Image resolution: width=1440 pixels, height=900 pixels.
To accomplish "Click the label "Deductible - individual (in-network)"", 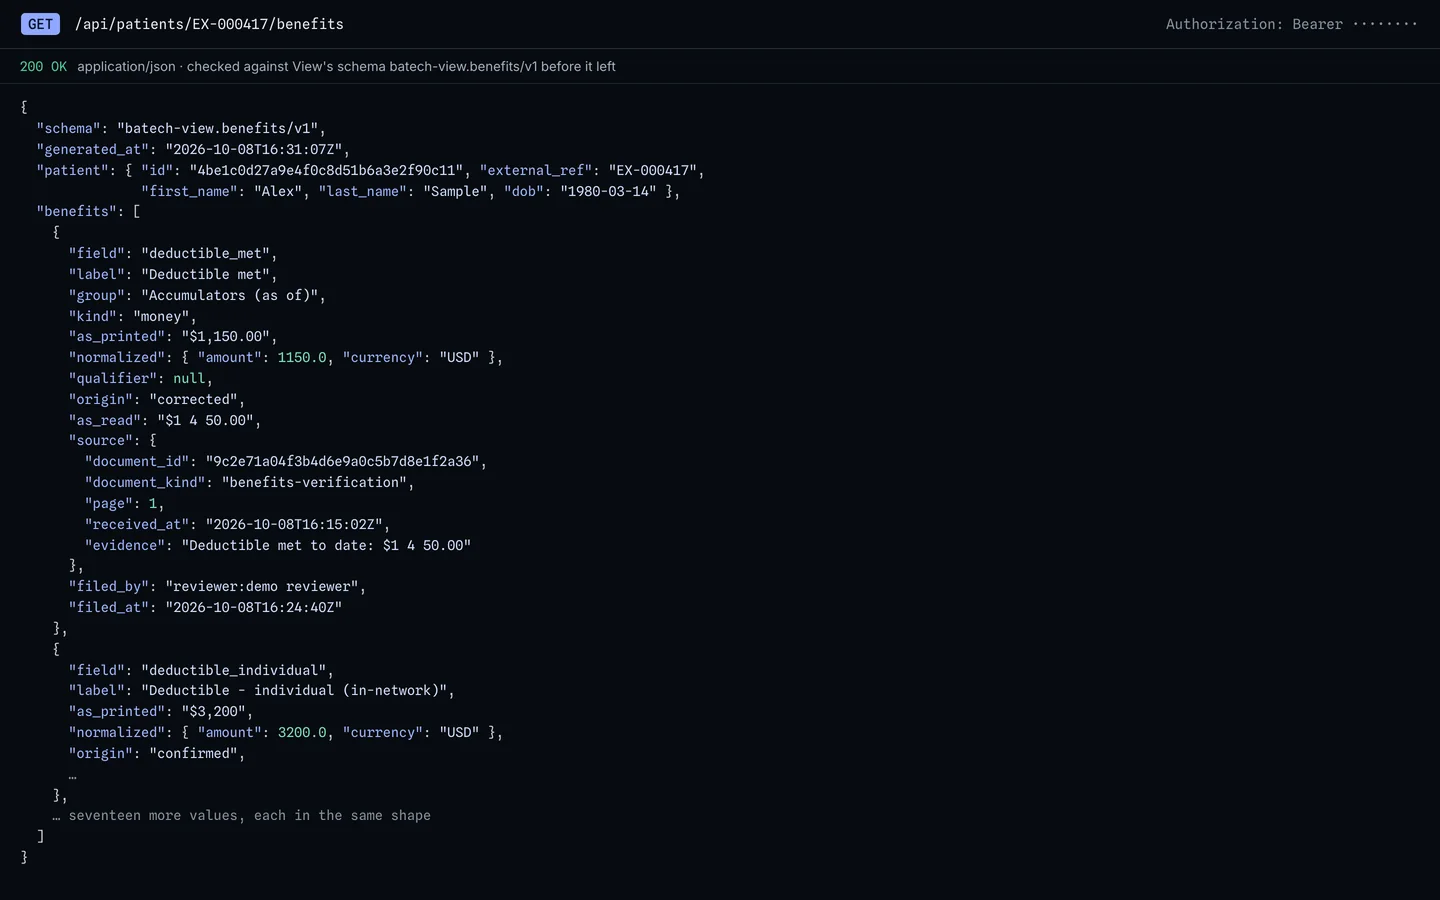I will (294, 690).
